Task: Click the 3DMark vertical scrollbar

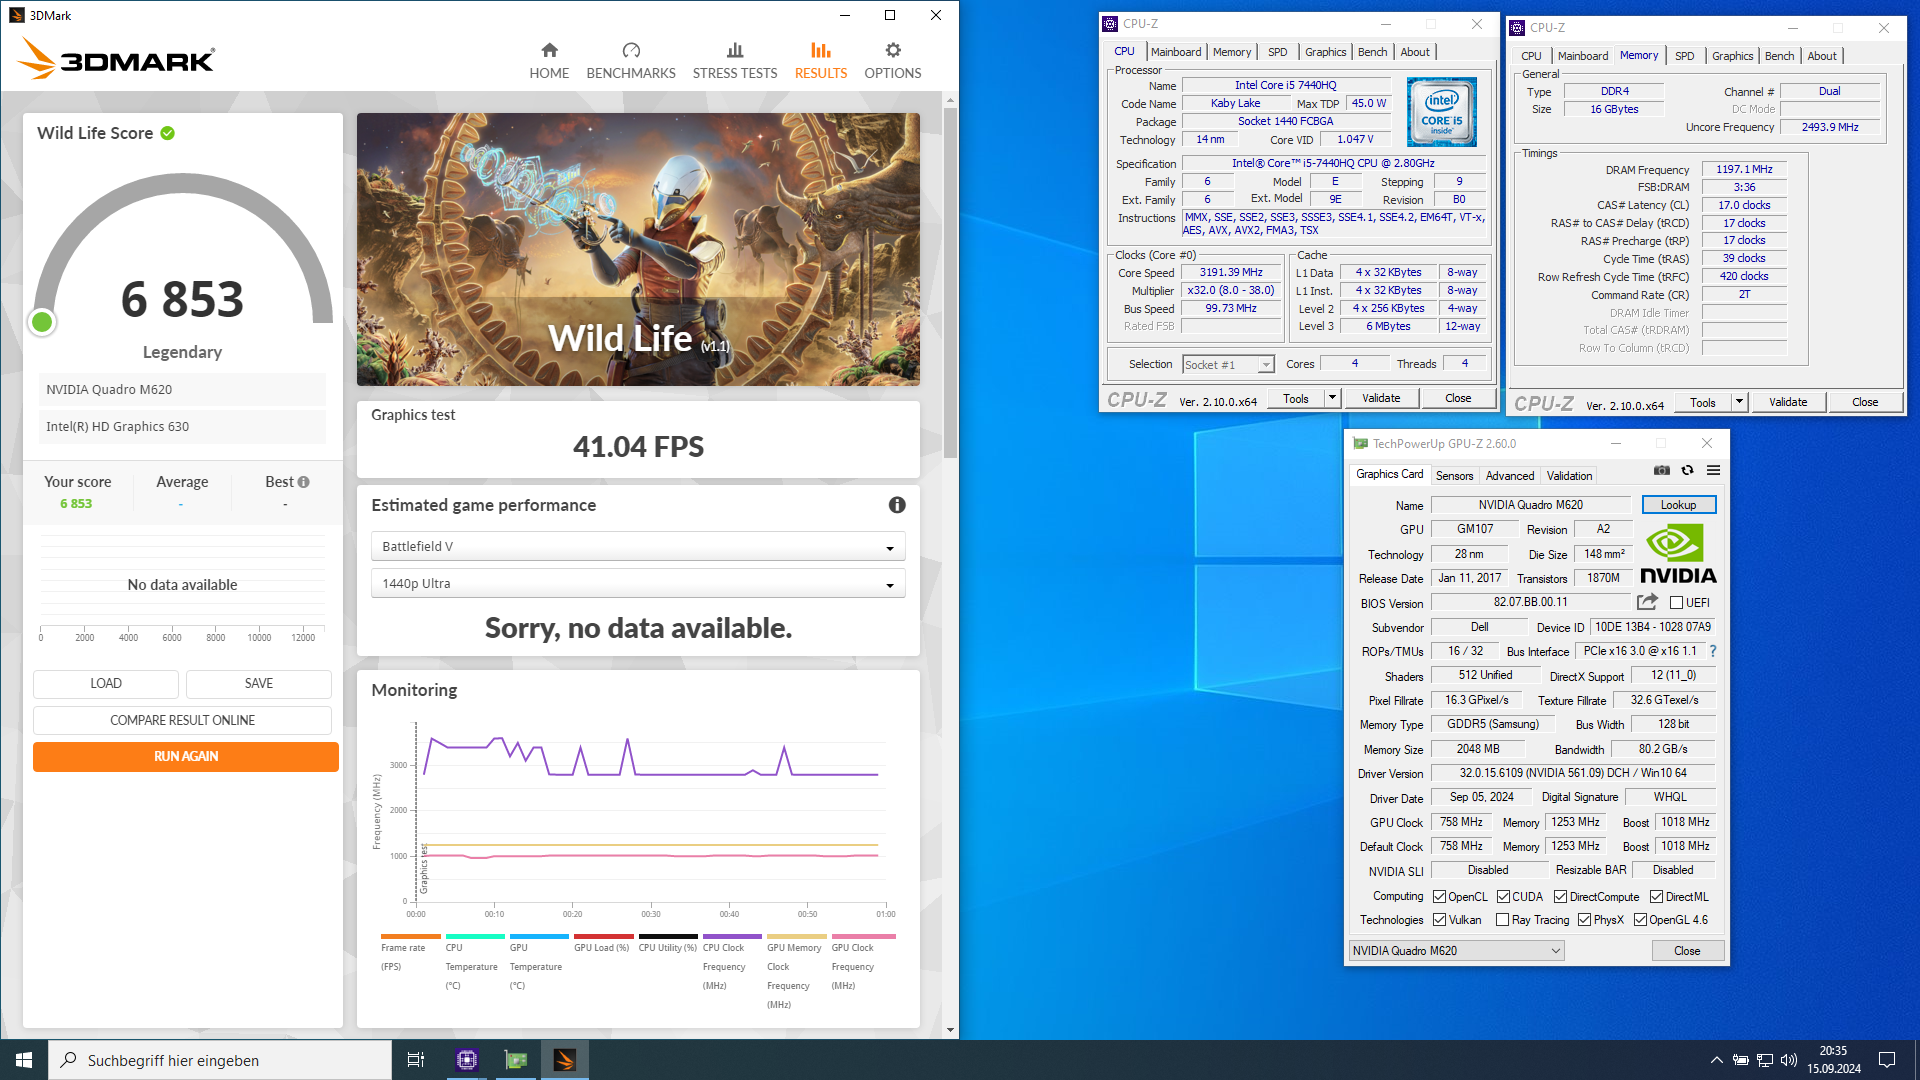Action: coord(950,282)
